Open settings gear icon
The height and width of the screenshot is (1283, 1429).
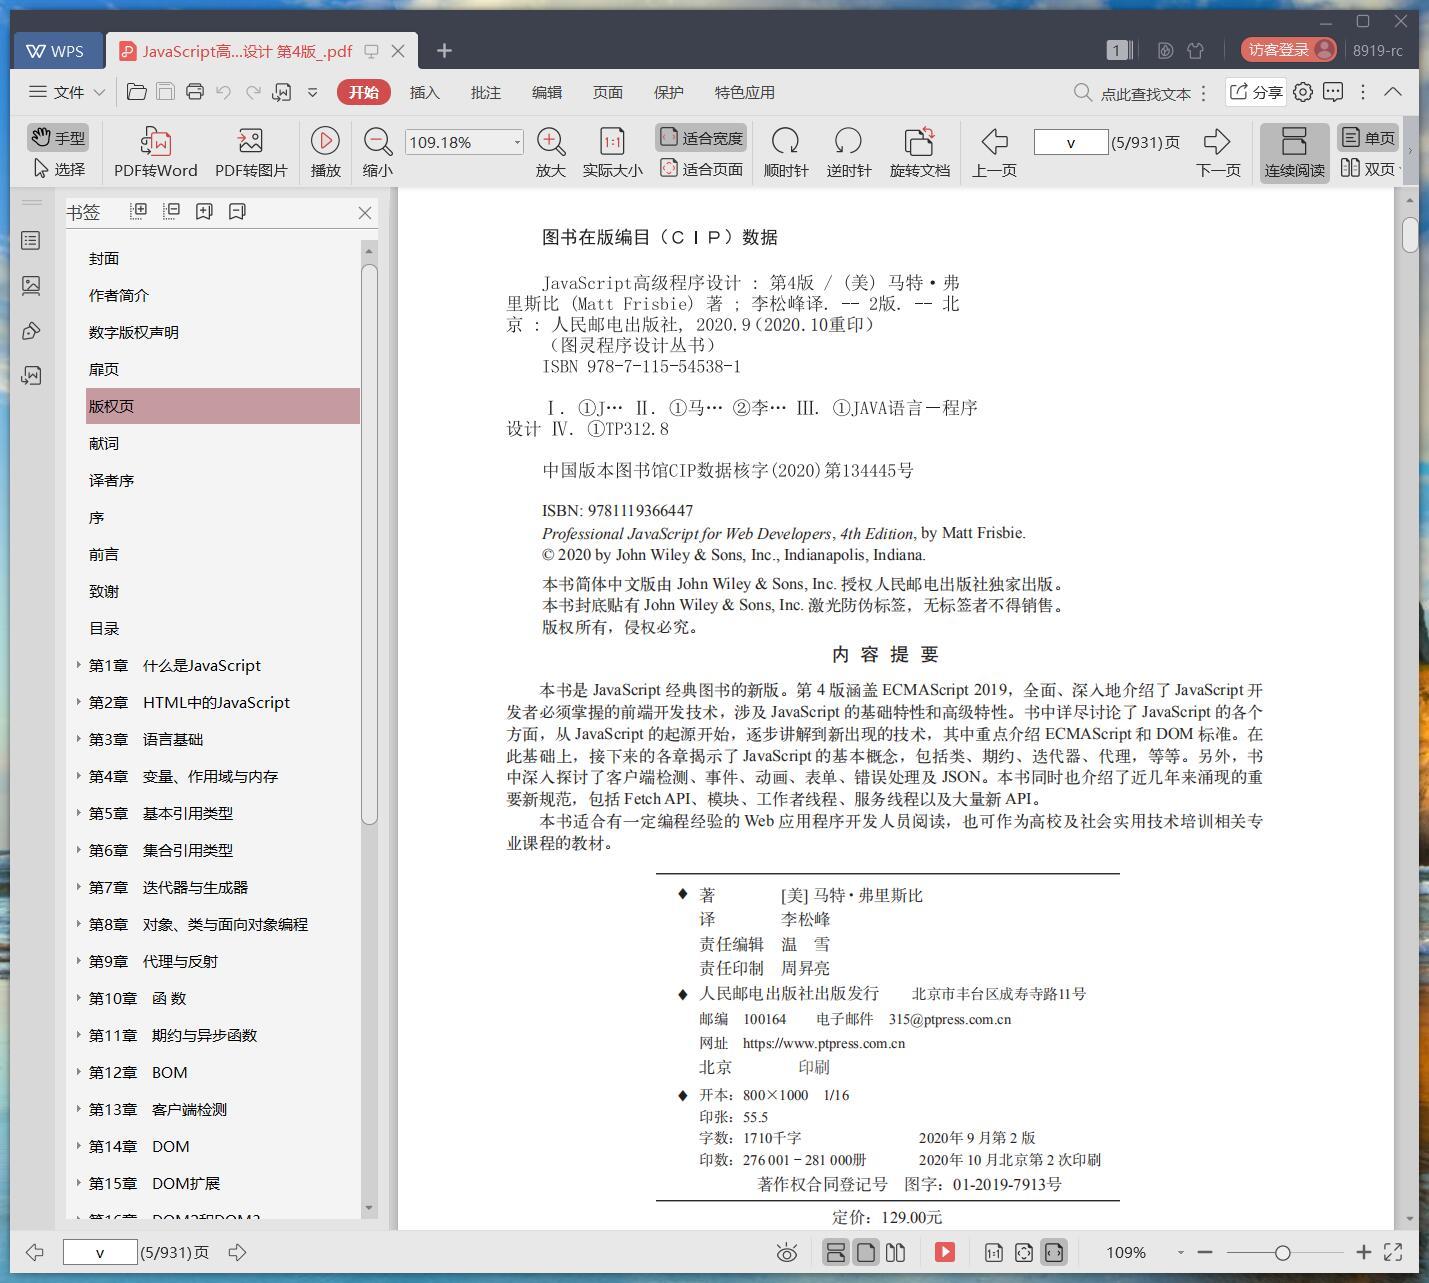pos(1303,92)
